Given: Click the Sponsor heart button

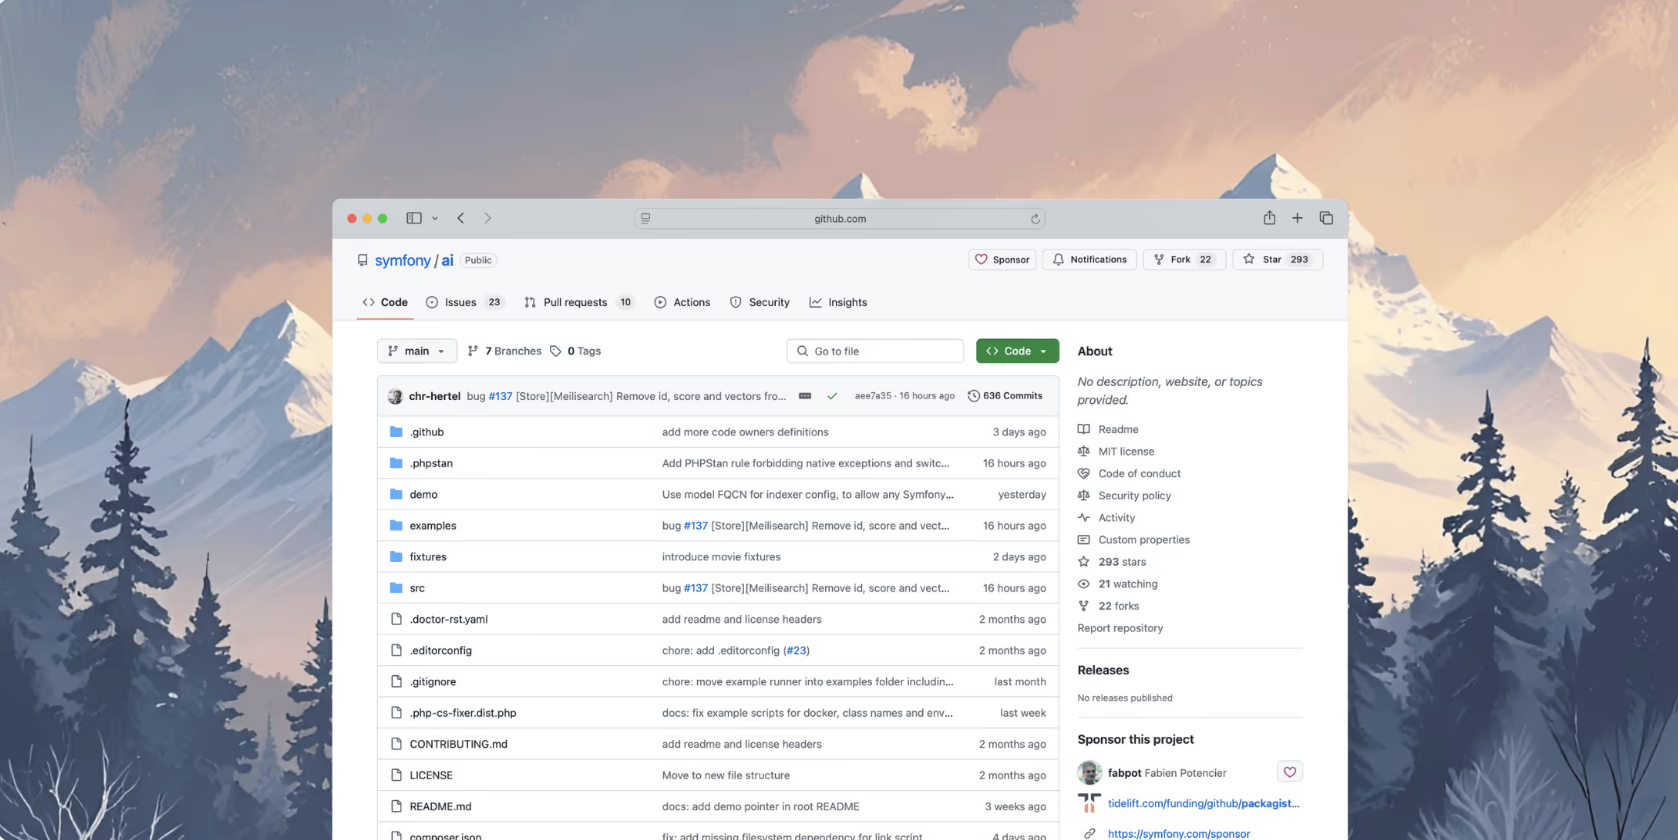Looking at the screenshot, I should 1002,259.
